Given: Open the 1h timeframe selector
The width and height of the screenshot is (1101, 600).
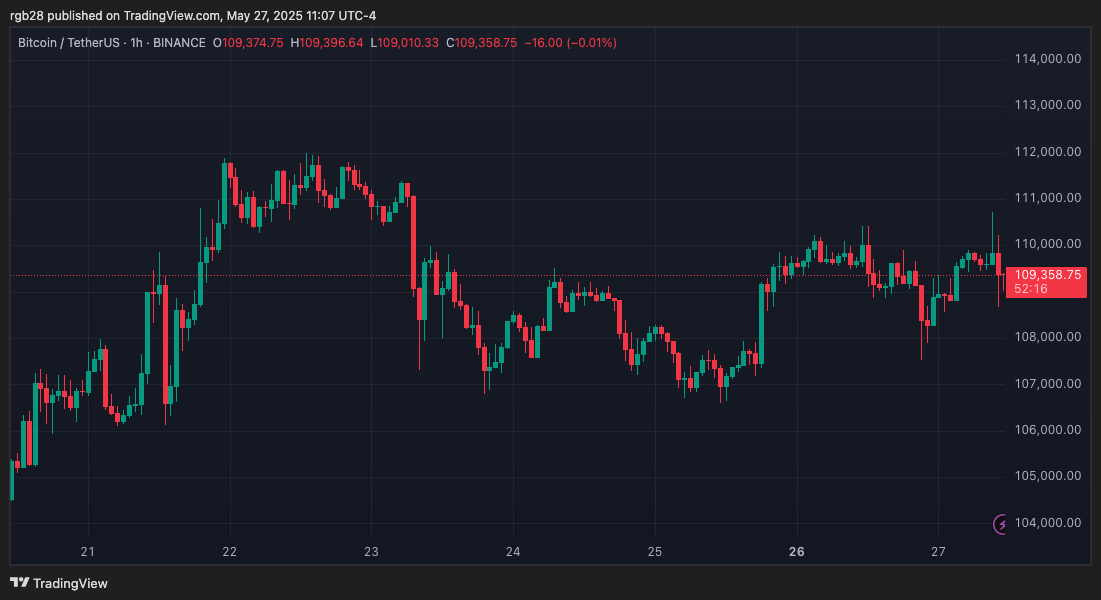Looking at the screenshot, I should point(136,43).
